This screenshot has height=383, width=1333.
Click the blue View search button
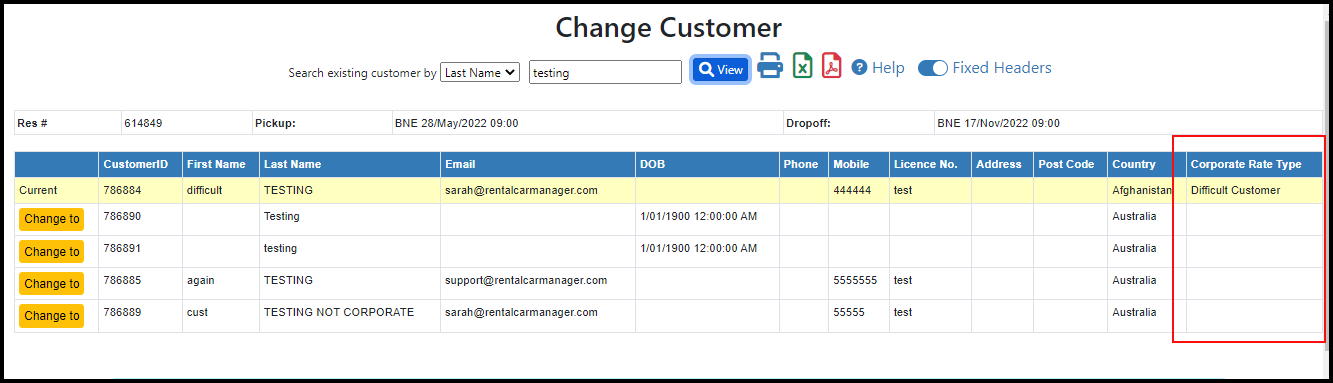coord(720,70)
